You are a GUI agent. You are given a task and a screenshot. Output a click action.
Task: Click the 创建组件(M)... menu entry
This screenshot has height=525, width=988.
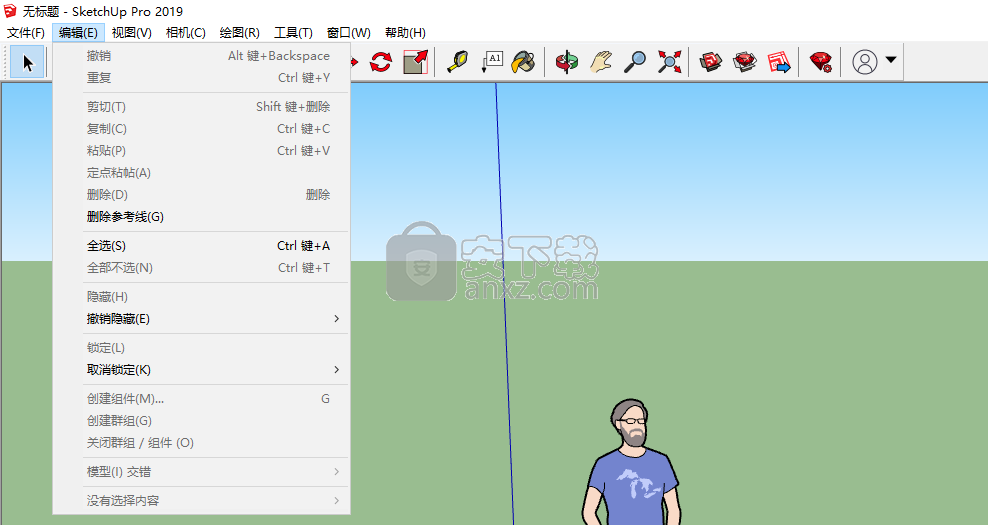click(202, 399)
